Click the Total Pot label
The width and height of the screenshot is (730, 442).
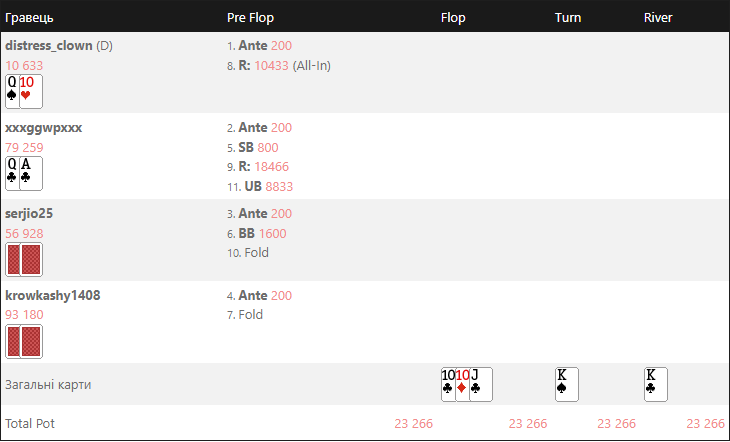(30, 423)
